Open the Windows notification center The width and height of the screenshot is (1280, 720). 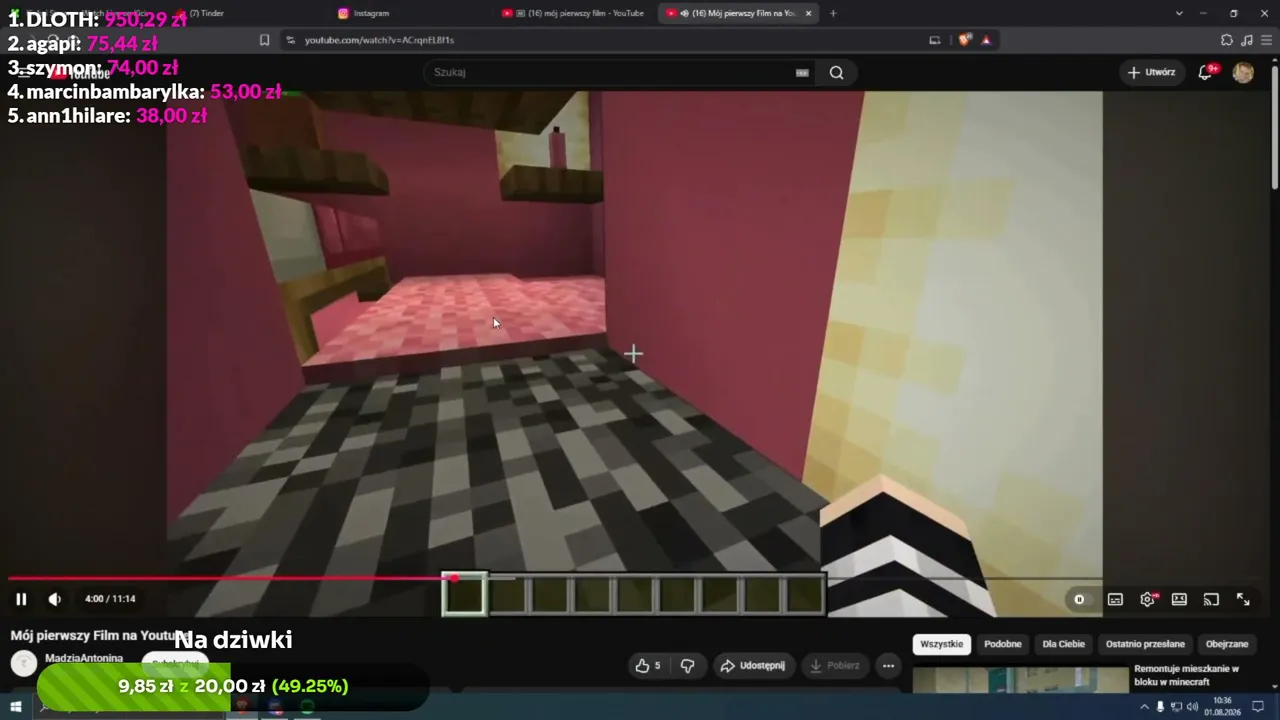click(1258, 707)
